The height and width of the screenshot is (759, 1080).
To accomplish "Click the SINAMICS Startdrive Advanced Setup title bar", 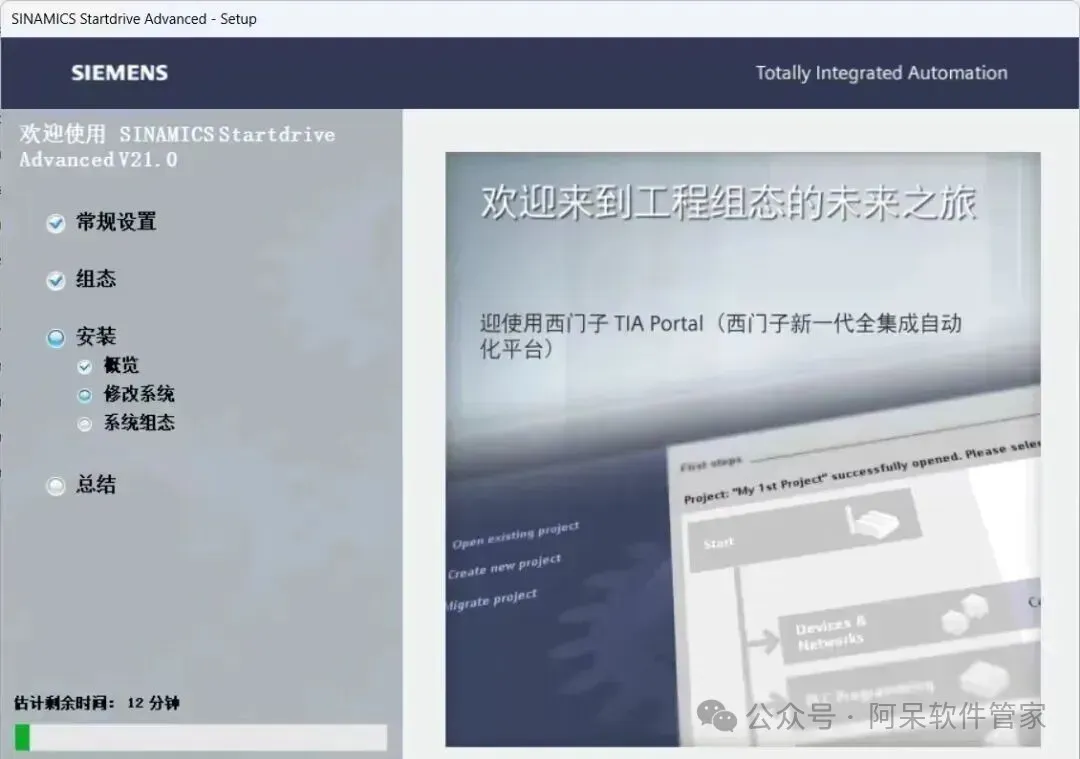I will tap(540, 19).
